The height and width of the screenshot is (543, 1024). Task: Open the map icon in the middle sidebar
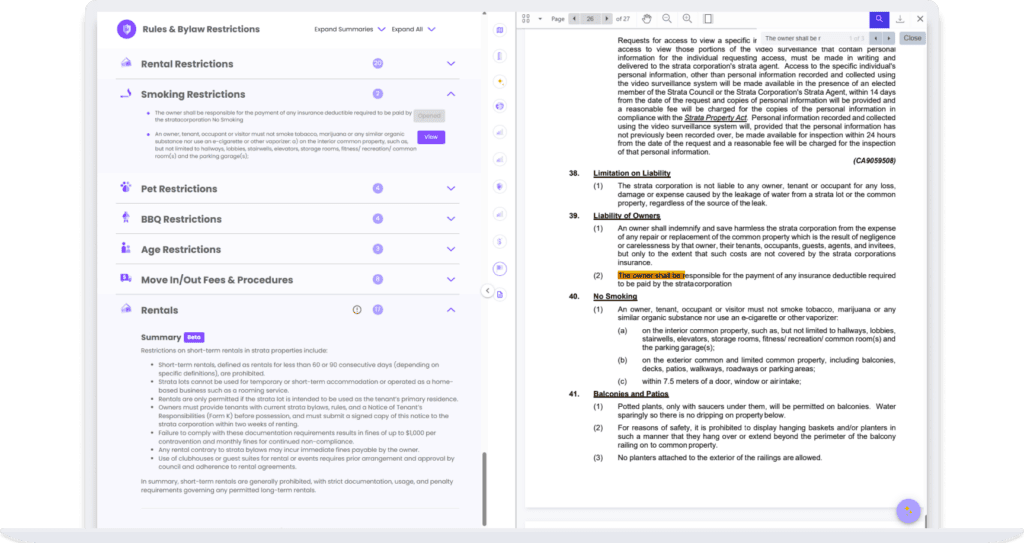point(500,30)
